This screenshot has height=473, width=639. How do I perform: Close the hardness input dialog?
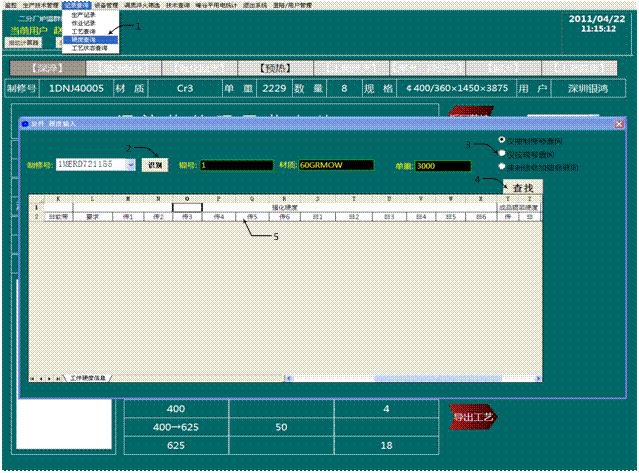[x=619, y=123]
